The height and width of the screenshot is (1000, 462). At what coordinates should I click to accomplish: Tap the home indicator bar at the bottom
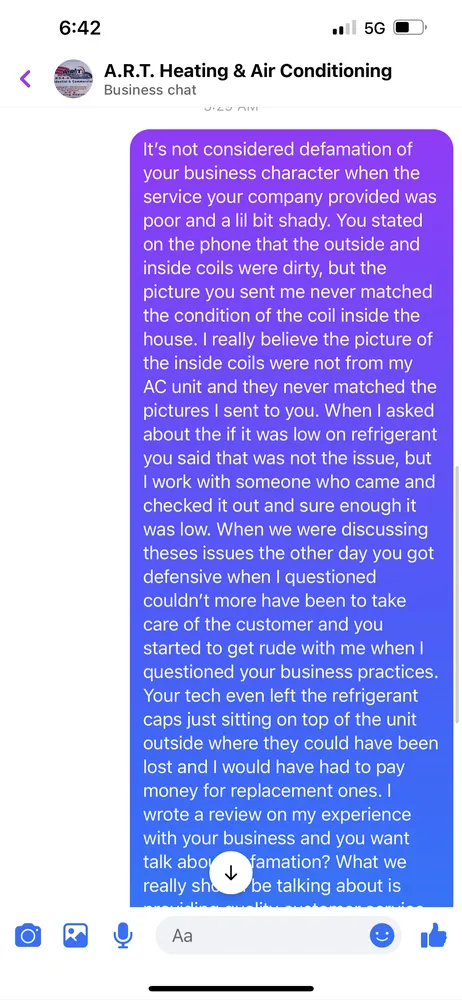231,989
